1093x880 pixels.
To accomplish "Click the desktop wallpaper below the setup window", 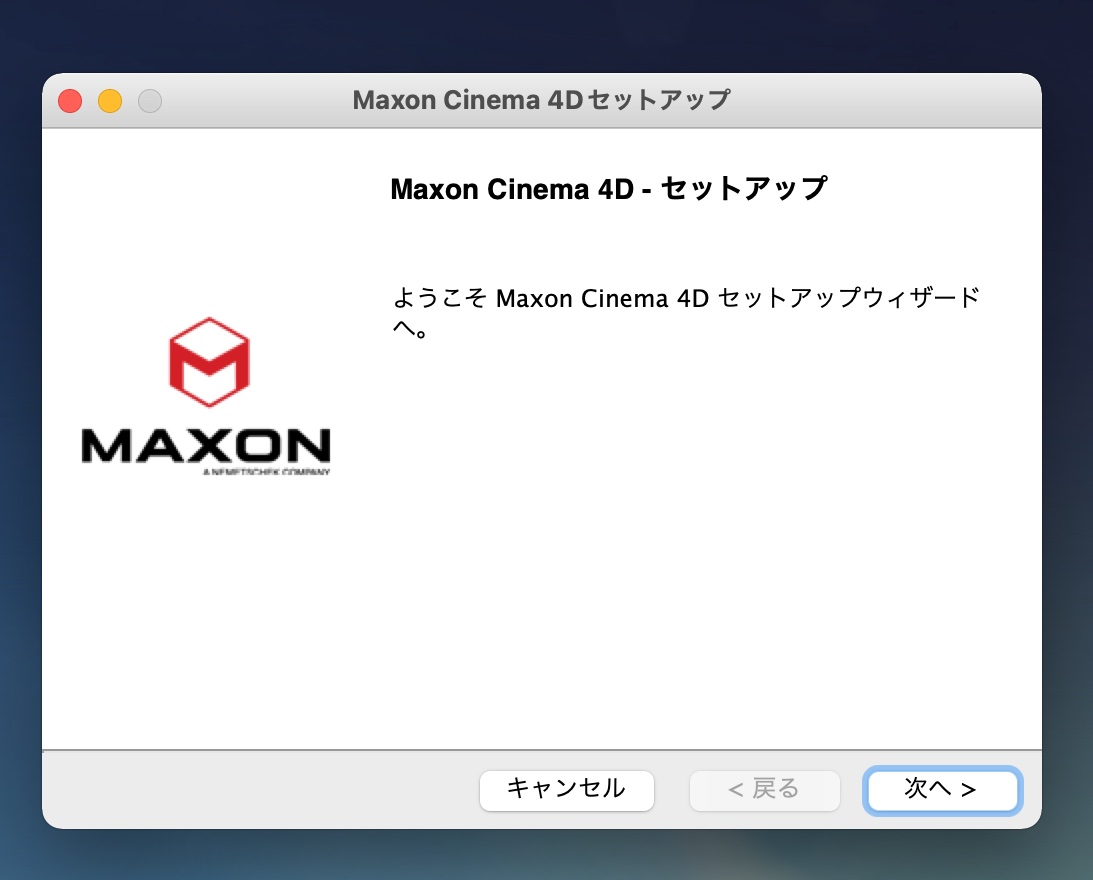I will pyautogui.click(x=544, y=856).
